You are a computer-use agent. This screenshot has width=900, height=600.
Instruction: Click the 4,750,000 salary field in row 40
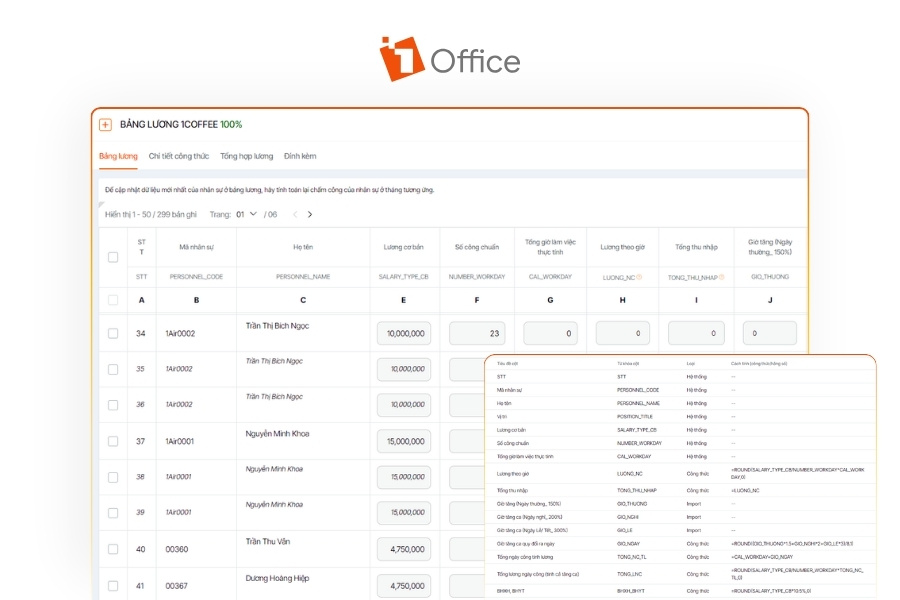pos(404,549)
